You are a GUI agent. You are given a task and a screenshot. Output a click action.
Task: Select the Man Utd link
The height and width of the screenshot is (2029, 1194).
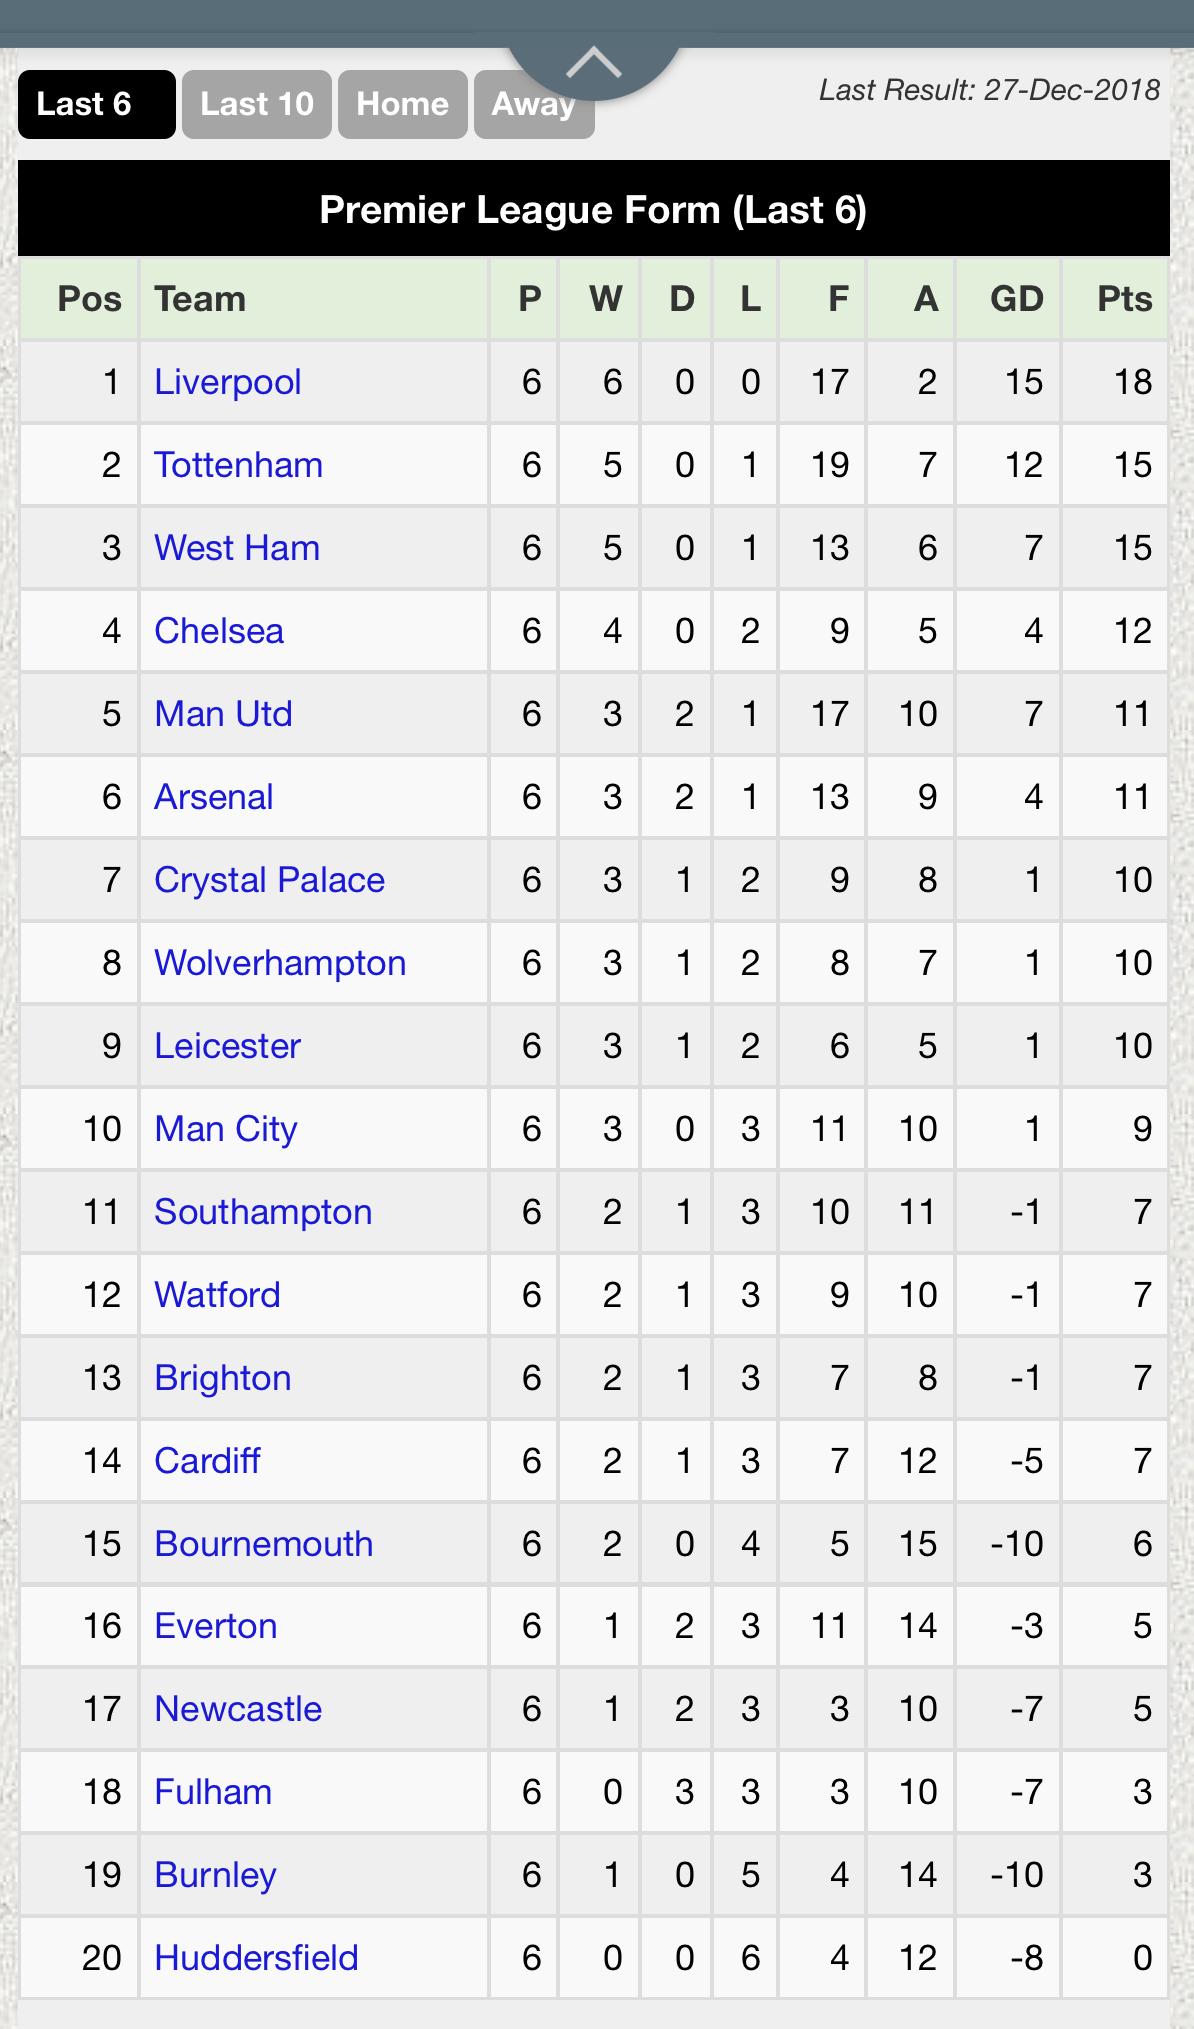[x=224, y=714]
